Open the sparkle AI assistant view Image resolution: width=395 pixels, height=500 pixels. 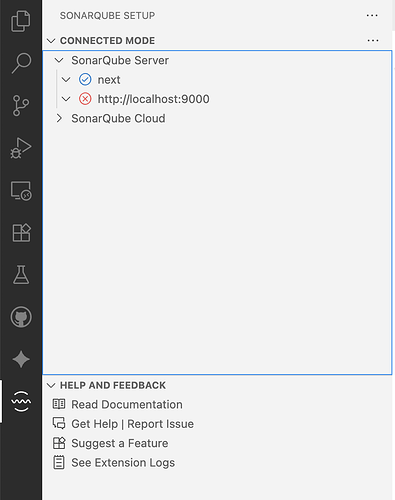pos(21,359)
